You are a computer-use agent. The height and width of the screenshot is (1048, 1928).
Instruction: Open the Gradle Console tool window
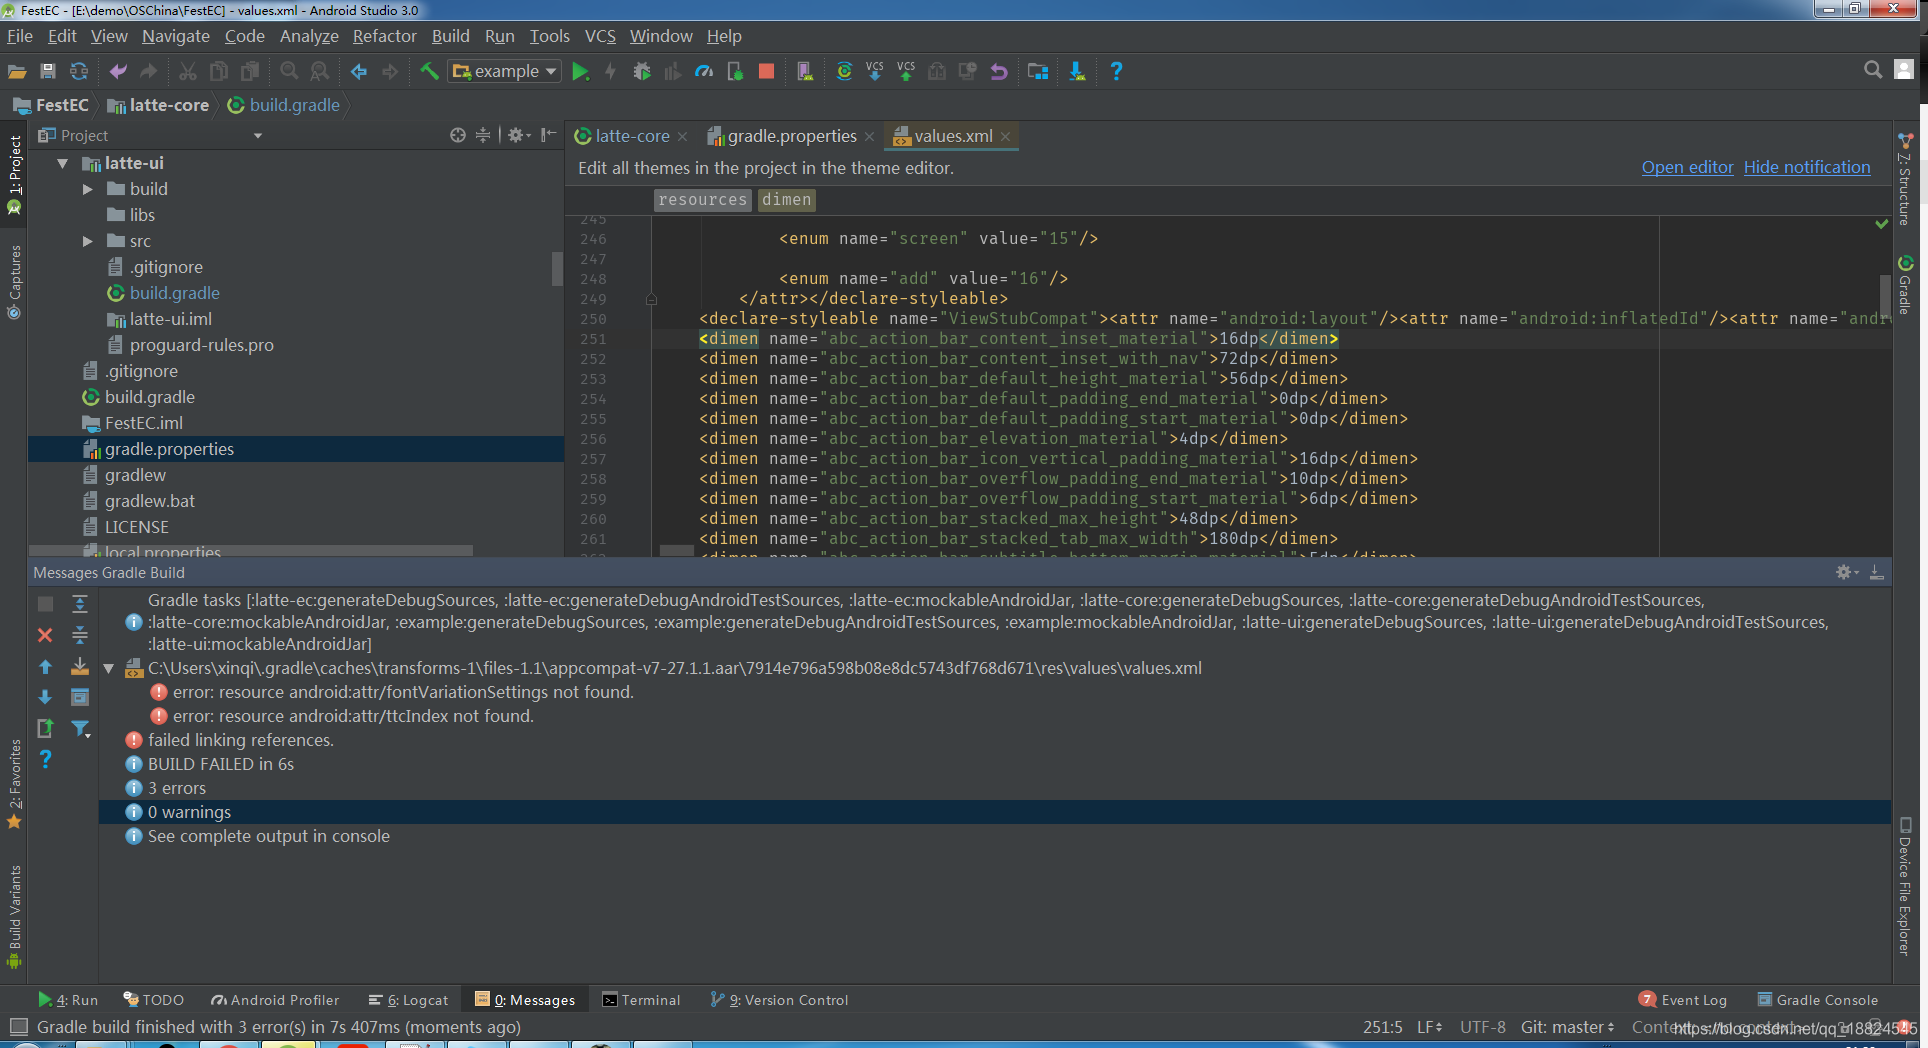point(1818,1000)
